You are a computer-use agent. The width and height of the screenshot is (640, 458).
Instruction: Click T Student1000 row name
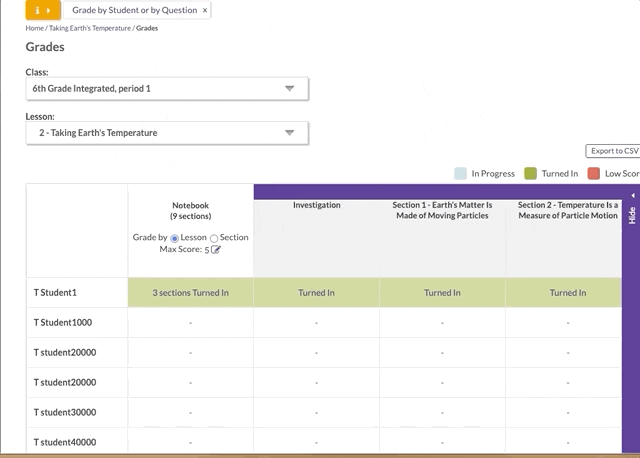pyautogui.click(x=63, y=322)
